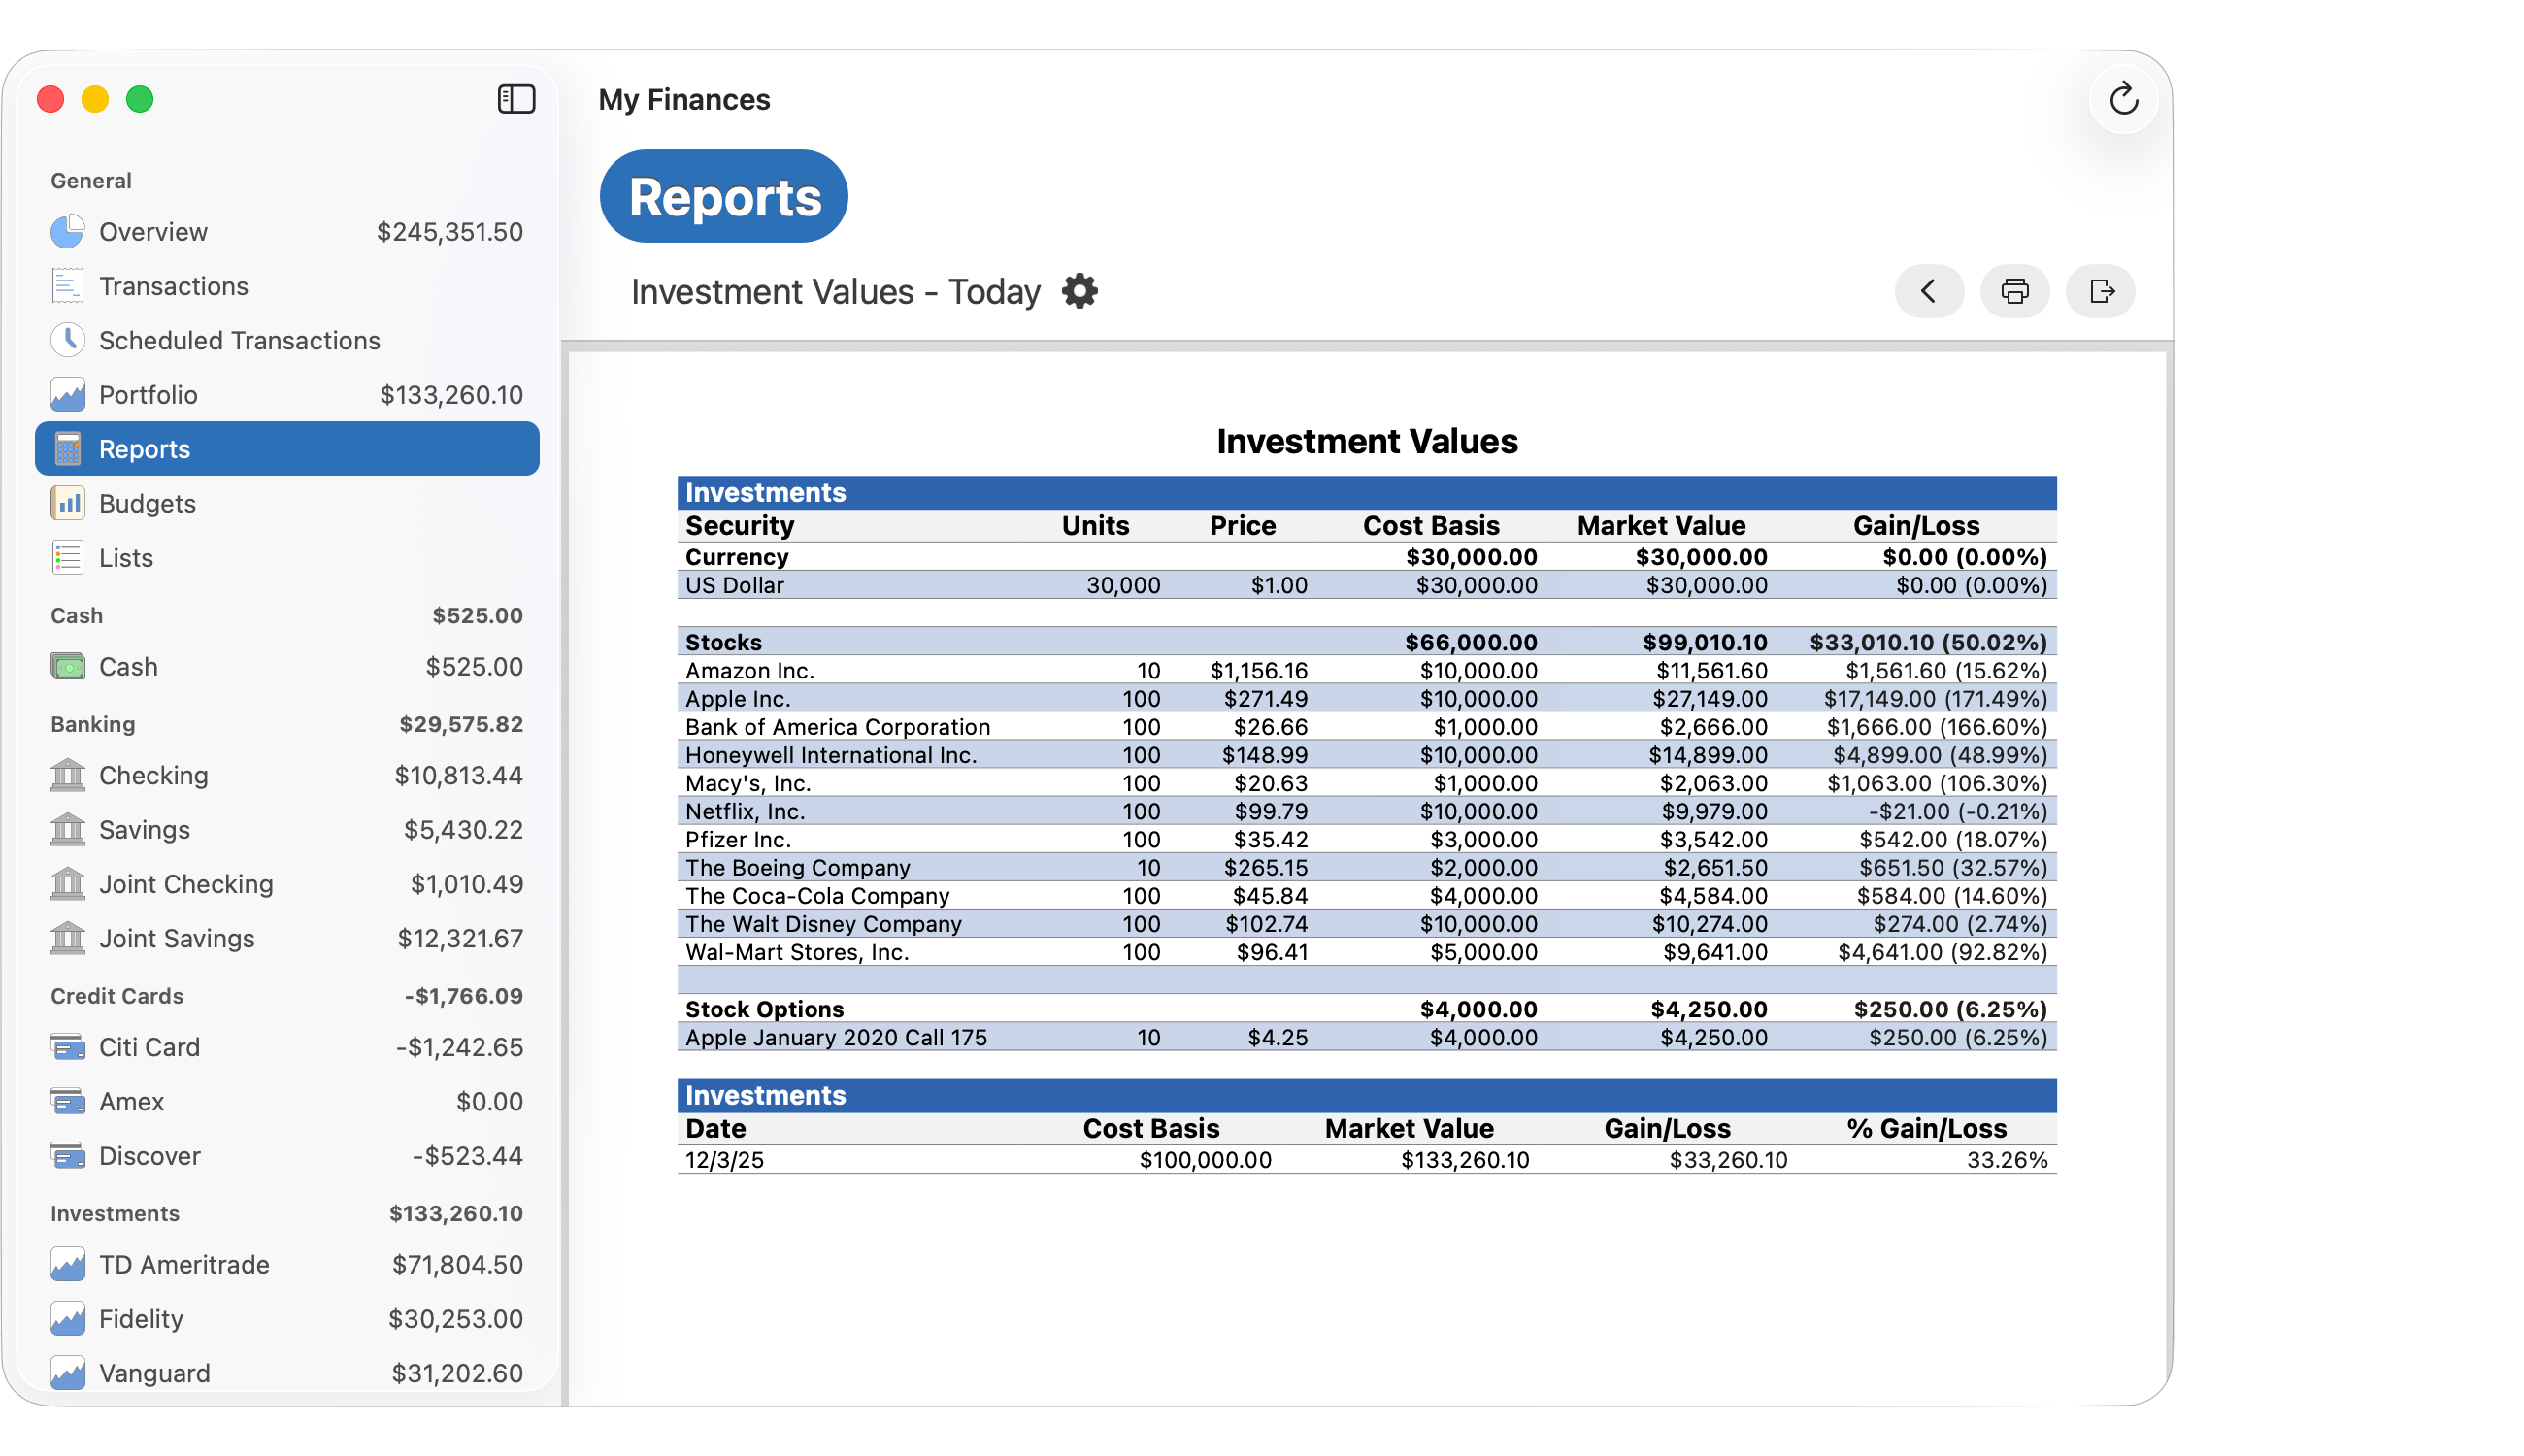Select the Citi Card account
Image resolution: width=2524 pixels, height=1456 pixels.
(150, 1047)
